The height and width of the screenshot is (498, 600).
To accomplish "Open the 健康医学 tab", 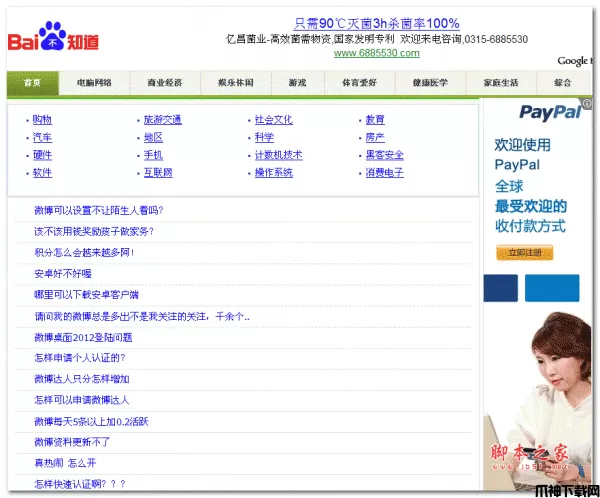I will point(430,83).
